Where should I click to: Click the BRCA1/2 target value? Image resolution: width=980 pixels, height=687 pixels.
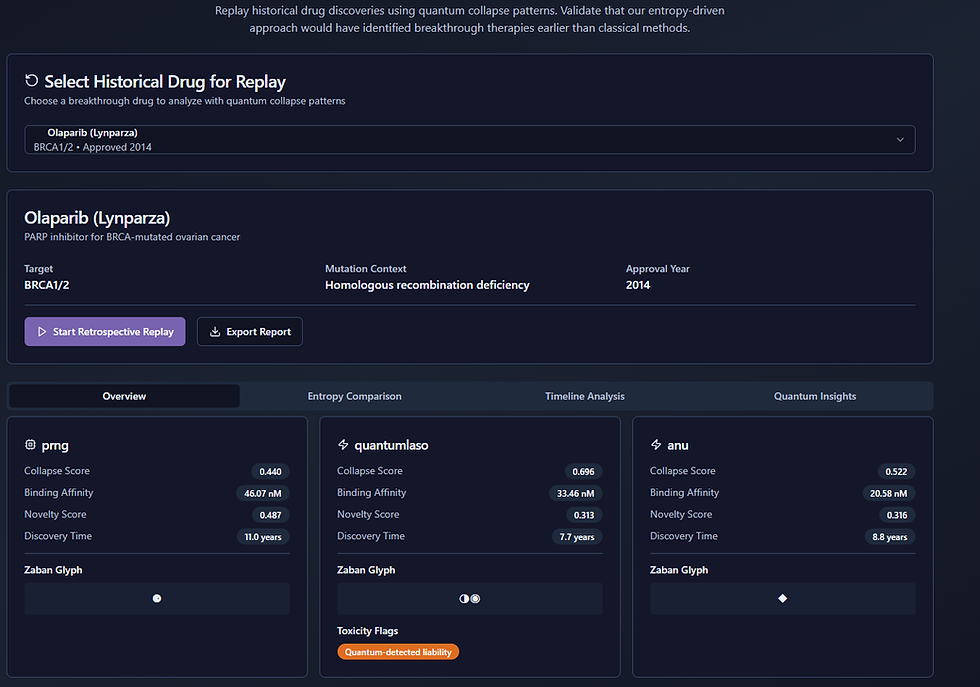click(x=47, y=285)
